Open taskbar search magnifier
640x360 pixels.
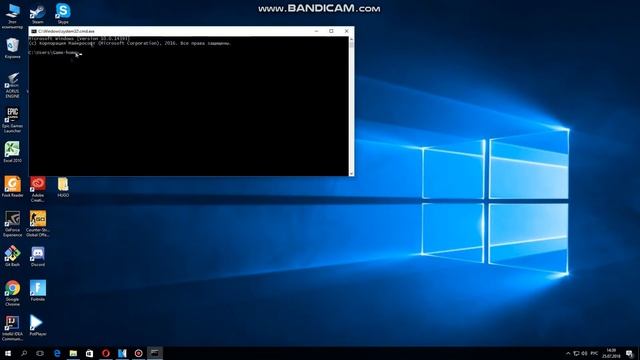pyautogui.click(x=24, y=353)
